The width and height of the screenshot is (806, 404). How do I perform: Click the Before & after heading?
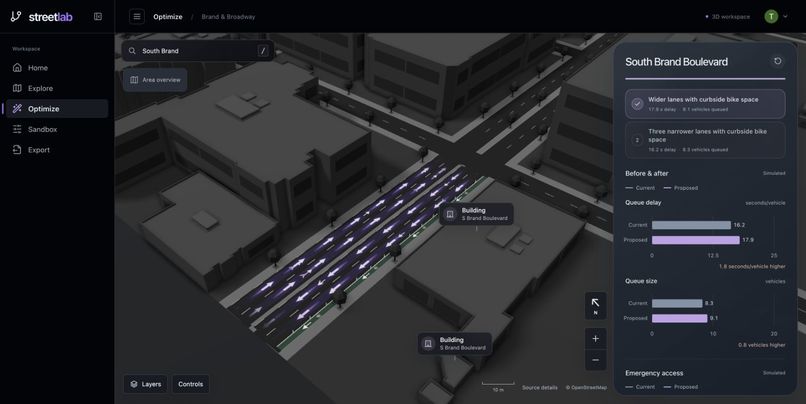[x=647, y=173]
